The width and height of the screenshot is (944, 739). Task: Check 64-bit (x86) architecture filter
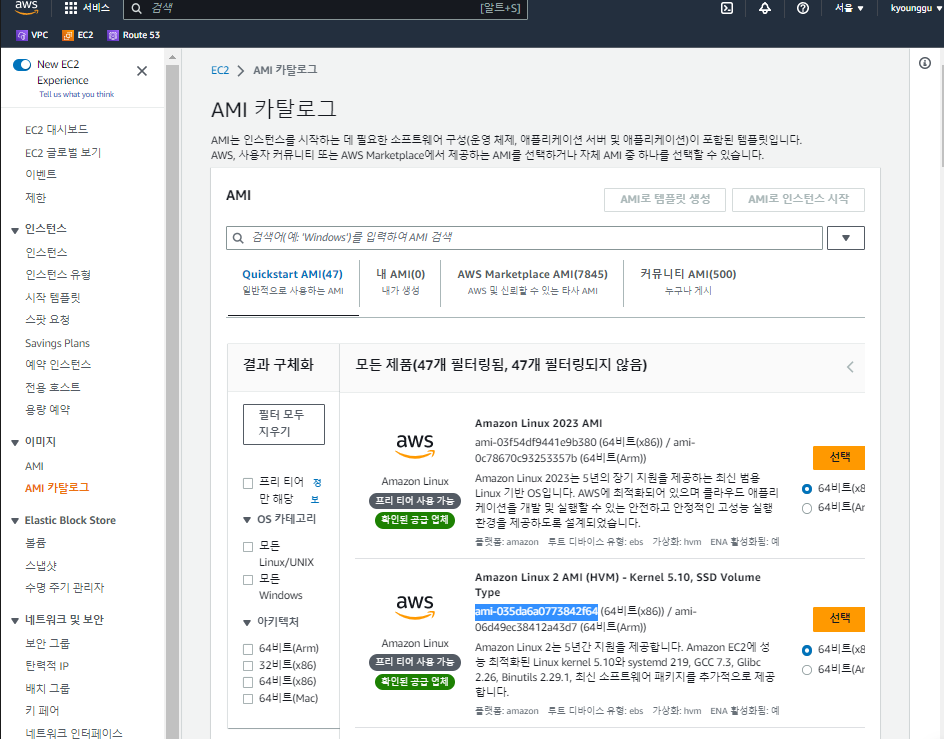(x=247, y=682)
